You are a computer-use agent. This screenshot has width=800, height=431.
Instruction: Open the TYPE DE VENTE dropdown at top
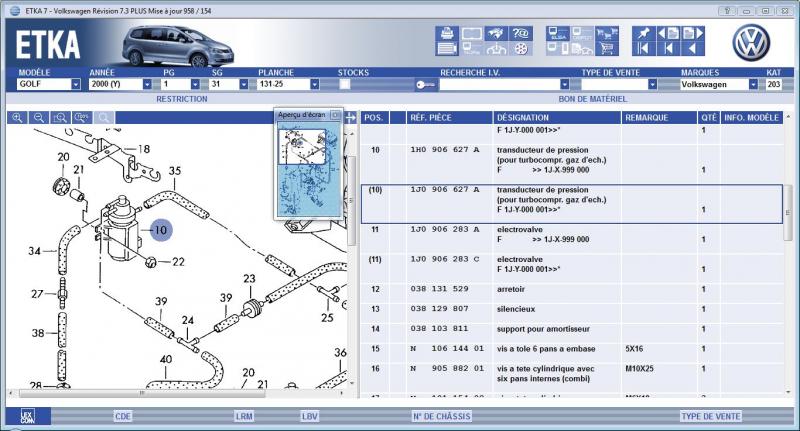coord(652,85)
